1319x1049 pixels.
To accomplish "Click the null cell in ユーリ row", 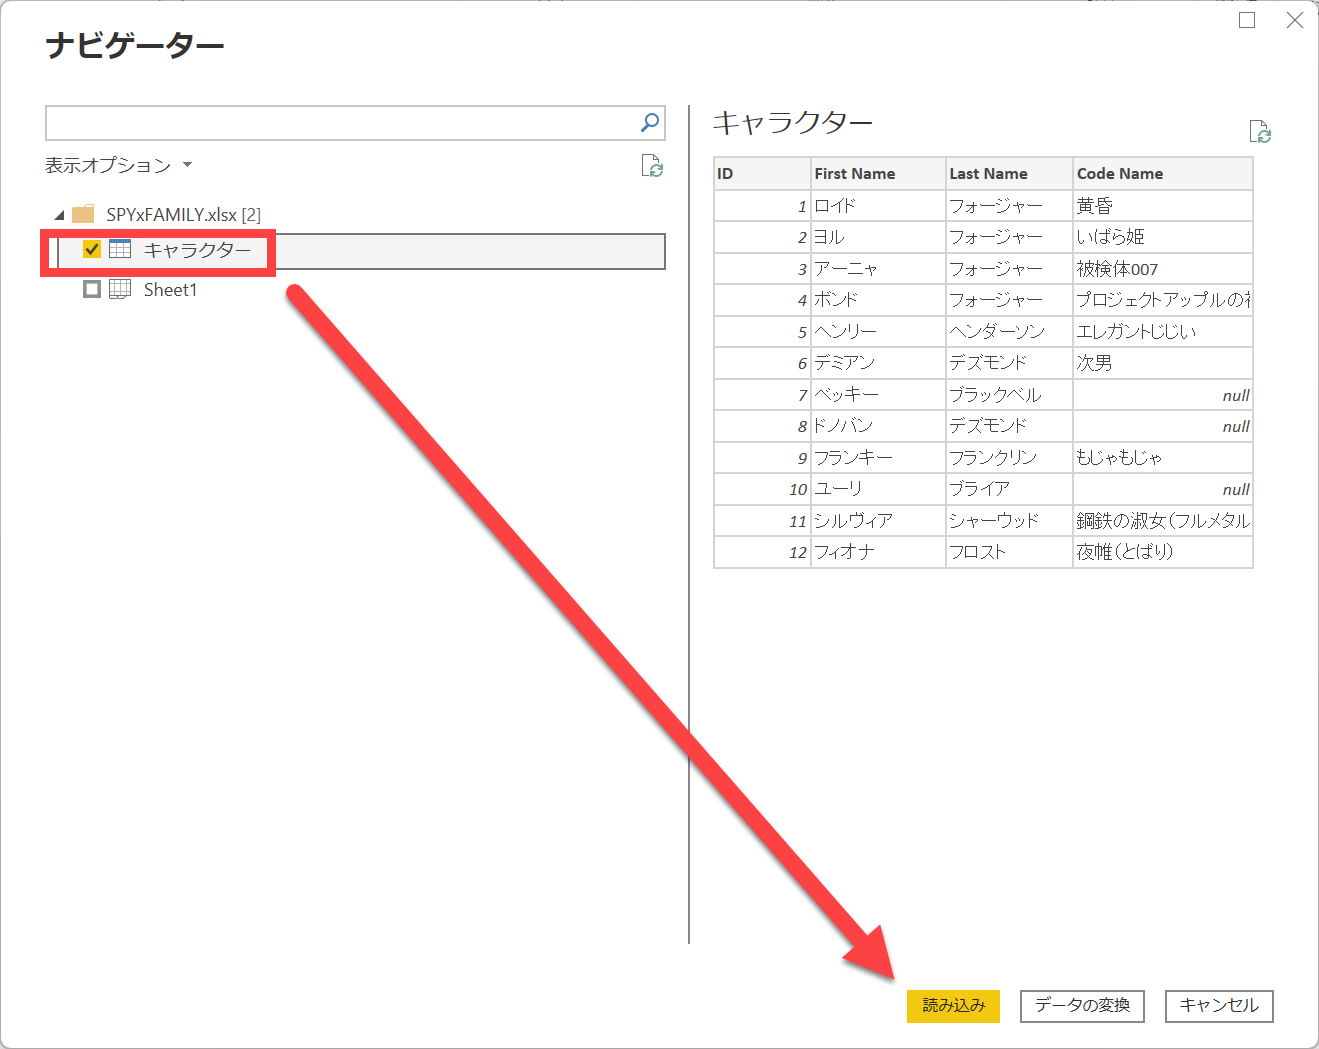I will tap(1163, 489).
